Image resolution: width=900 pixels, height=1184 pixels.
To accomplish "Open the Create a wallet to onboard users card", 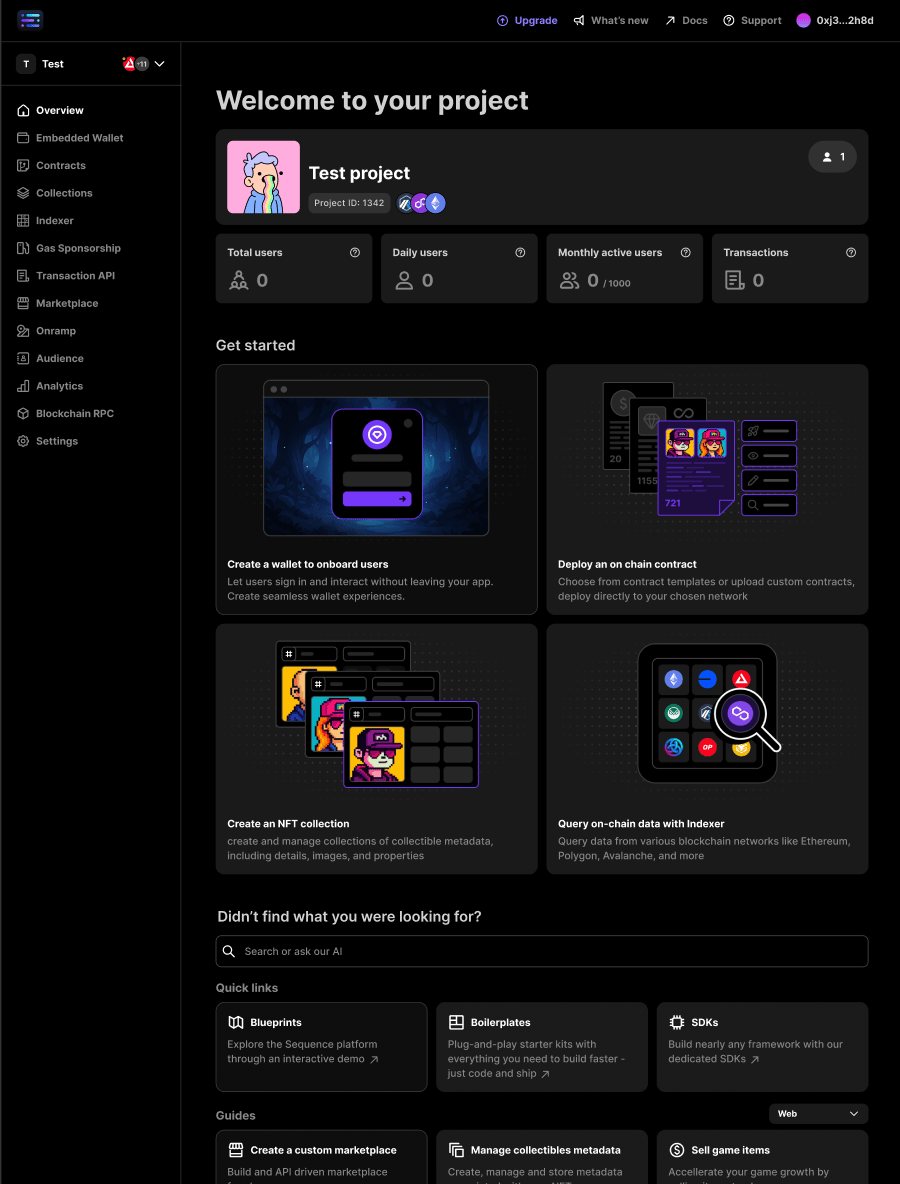I will click(x=377, y=489).
